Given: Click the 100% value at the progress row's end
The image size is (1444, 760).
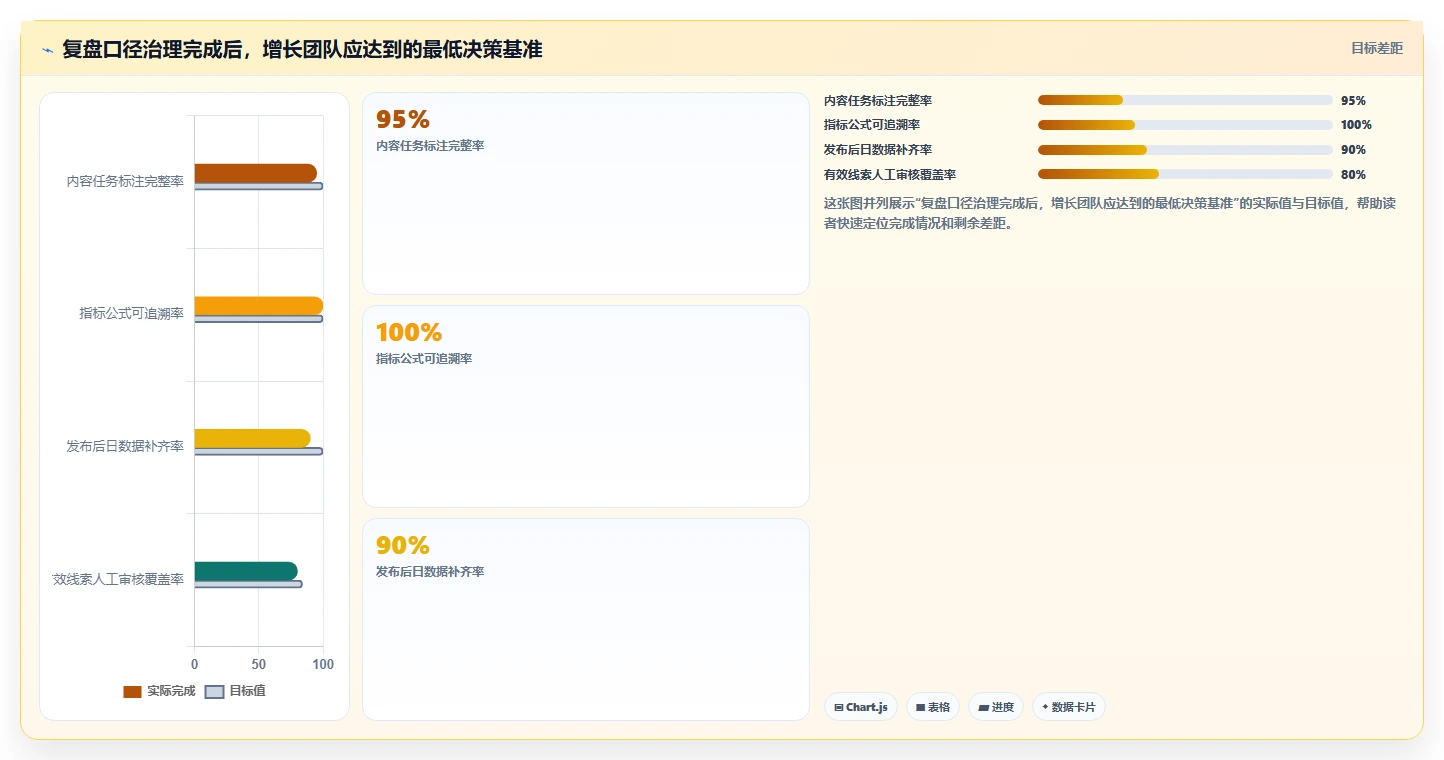Looking at the screenshot, I should click(x=1356, y=125).
